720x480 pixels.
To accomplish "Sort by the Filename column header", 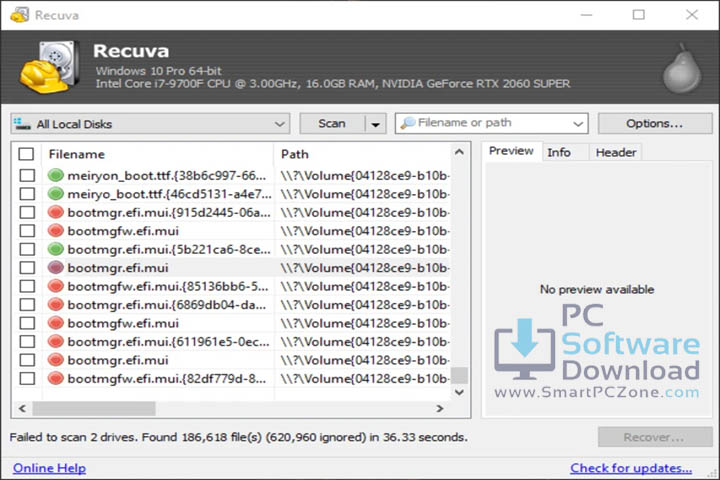I will point(158,154).
